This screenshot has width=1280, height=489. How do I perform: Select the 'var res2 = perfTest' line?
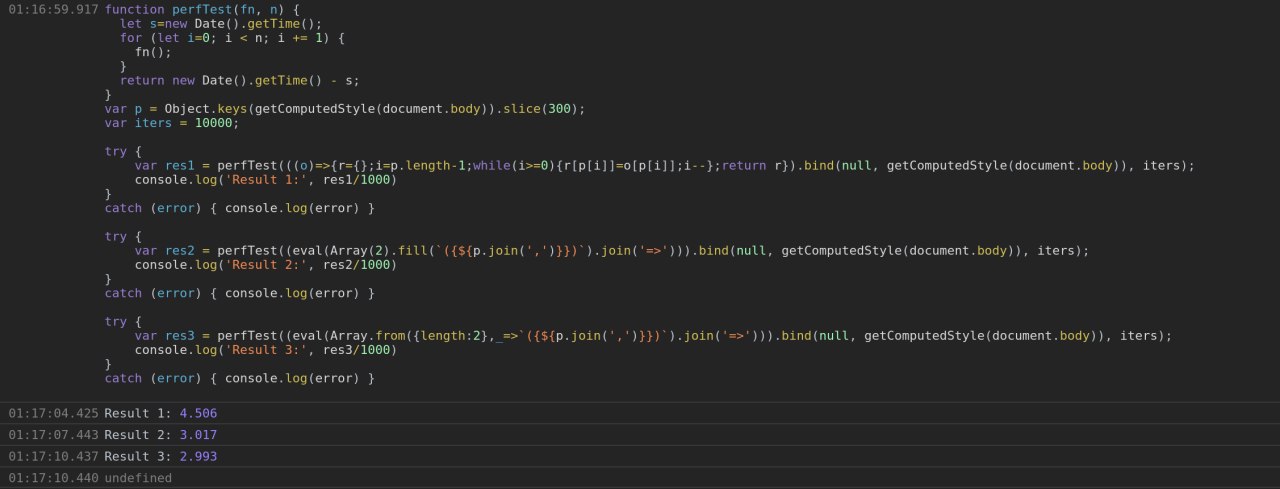pos(612,251)
